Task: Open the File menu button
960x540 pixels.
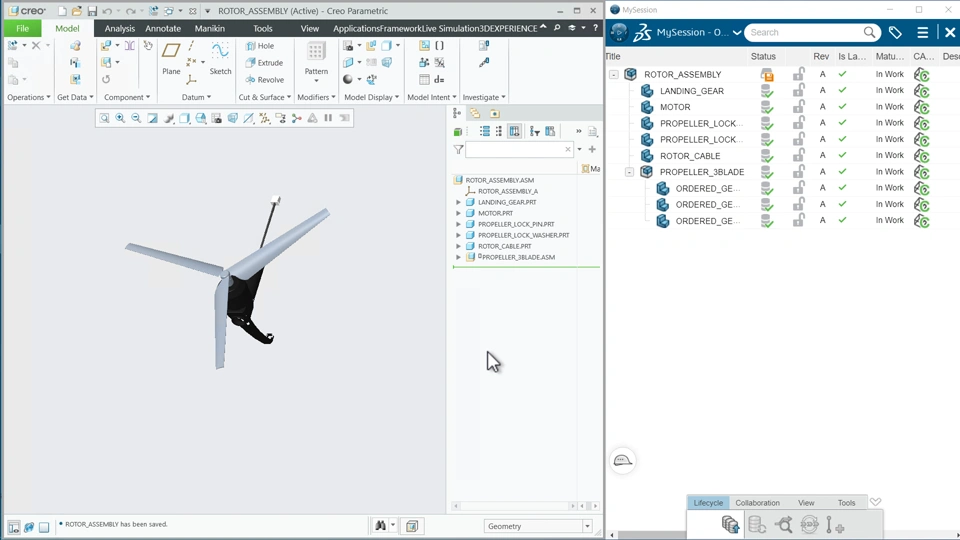Action: 23,28
